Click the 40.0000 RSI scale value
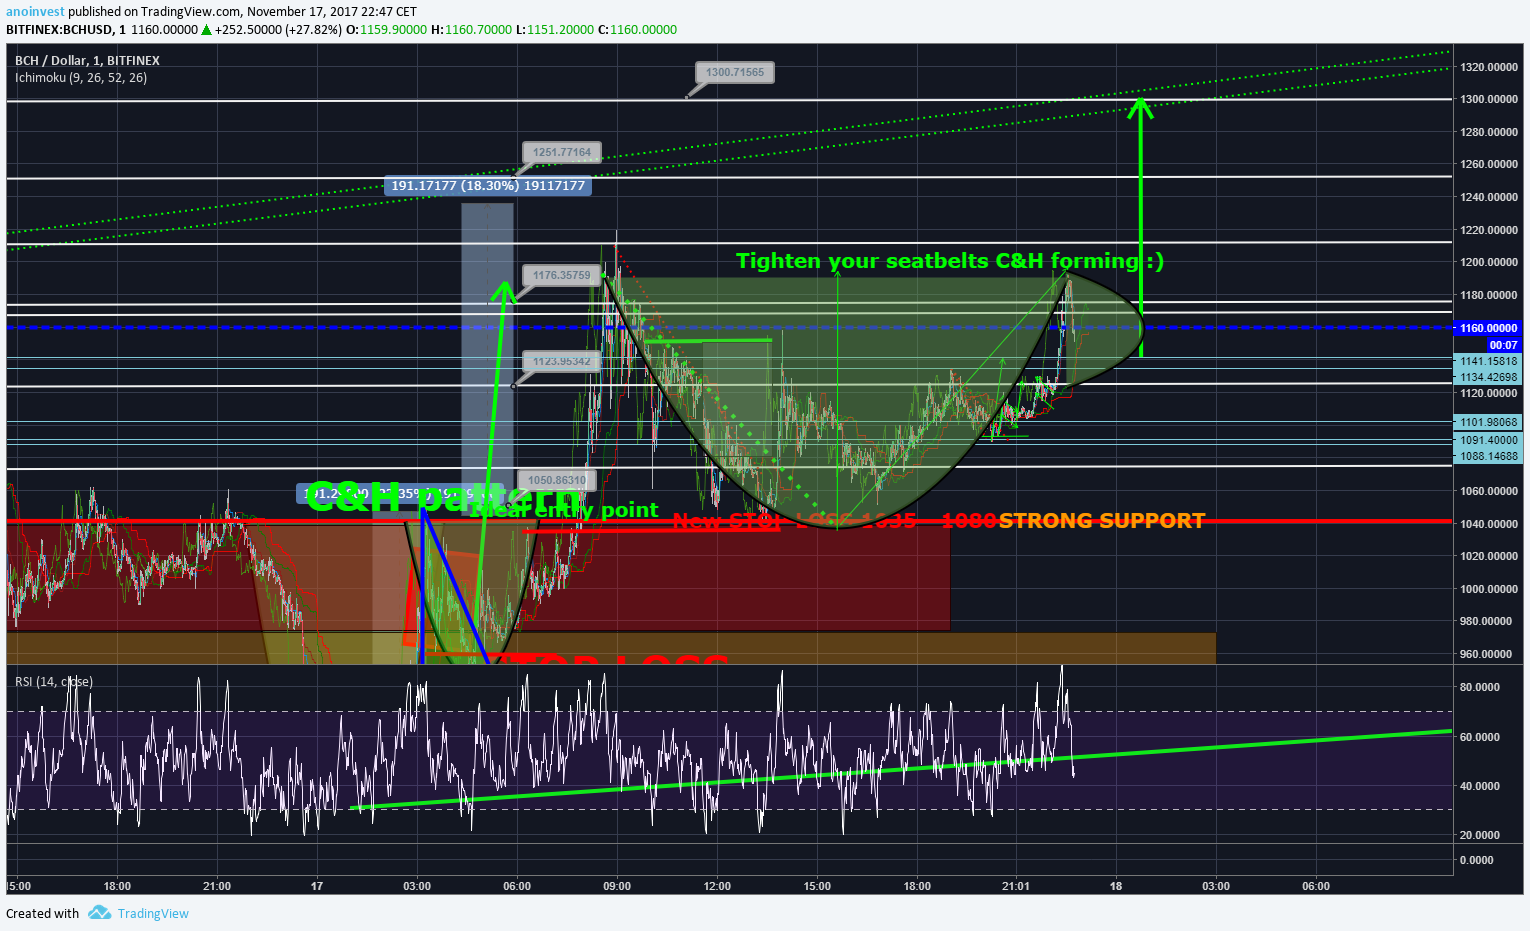 (1479, 786)
